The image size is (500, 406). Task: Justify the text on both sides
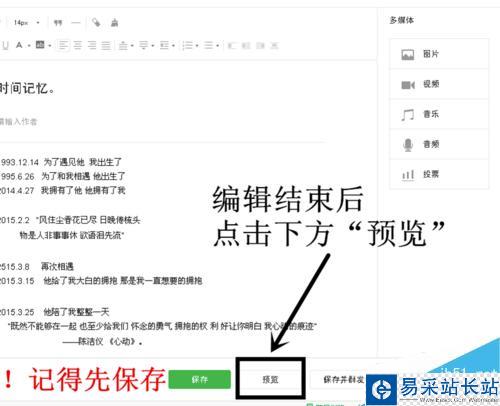(x=106, y=45)
